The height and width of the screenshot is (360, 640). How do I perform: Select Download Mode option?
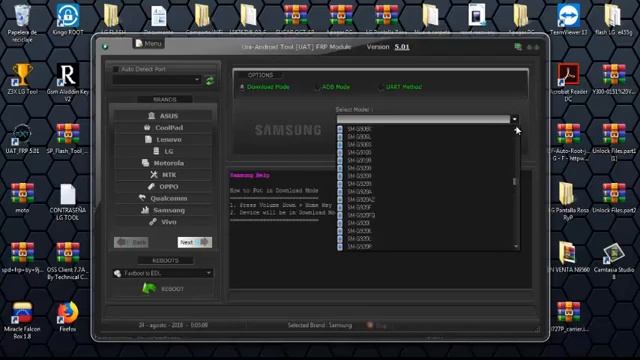click(x=264, y=87)
